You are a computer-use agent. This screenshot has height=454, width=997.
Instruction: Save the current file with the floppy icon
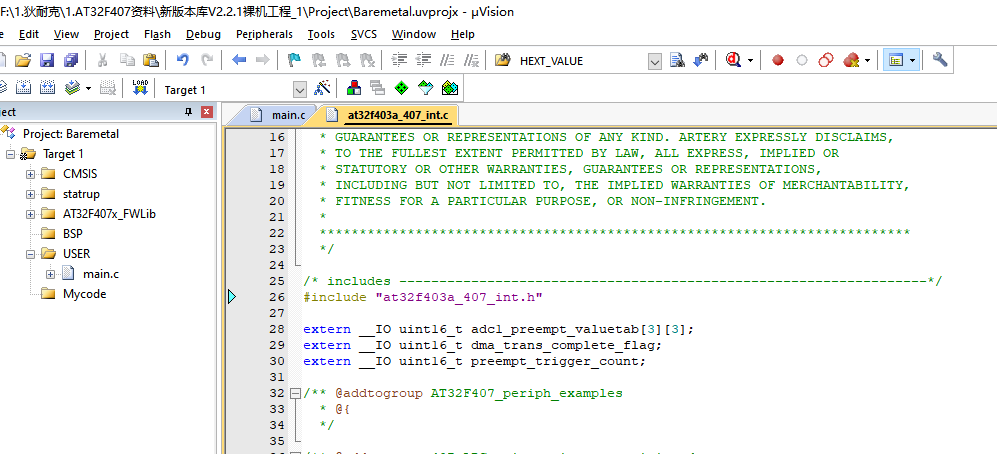pyautogui.click(x=47, y=60)
